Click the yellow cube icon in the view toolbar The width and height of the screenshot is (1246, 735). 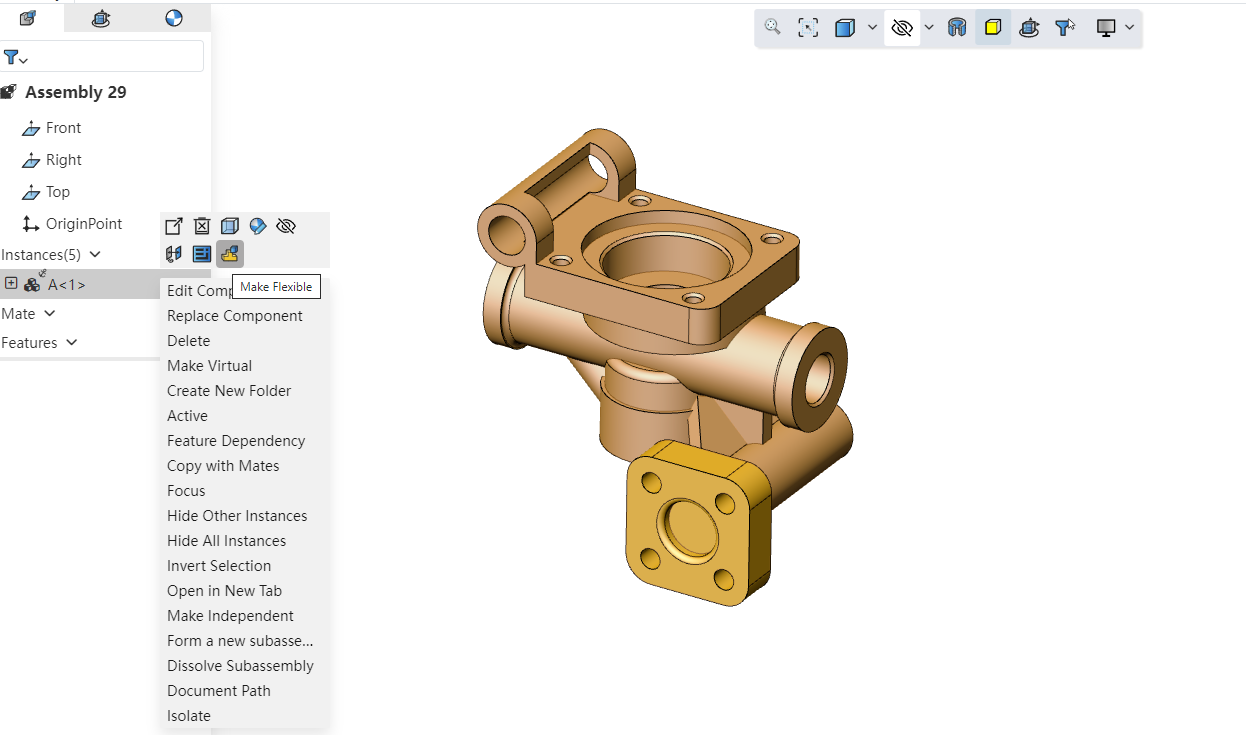993,28
